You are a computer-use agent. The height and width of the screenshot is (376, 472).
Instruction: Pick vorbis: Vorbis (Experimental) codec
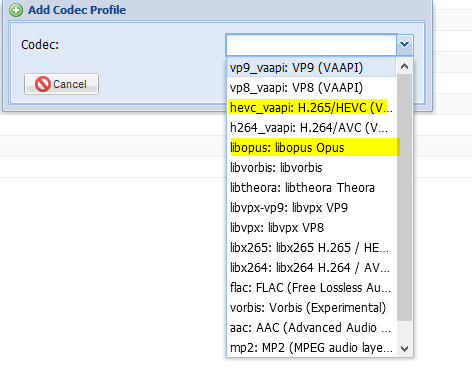[312, 308]
